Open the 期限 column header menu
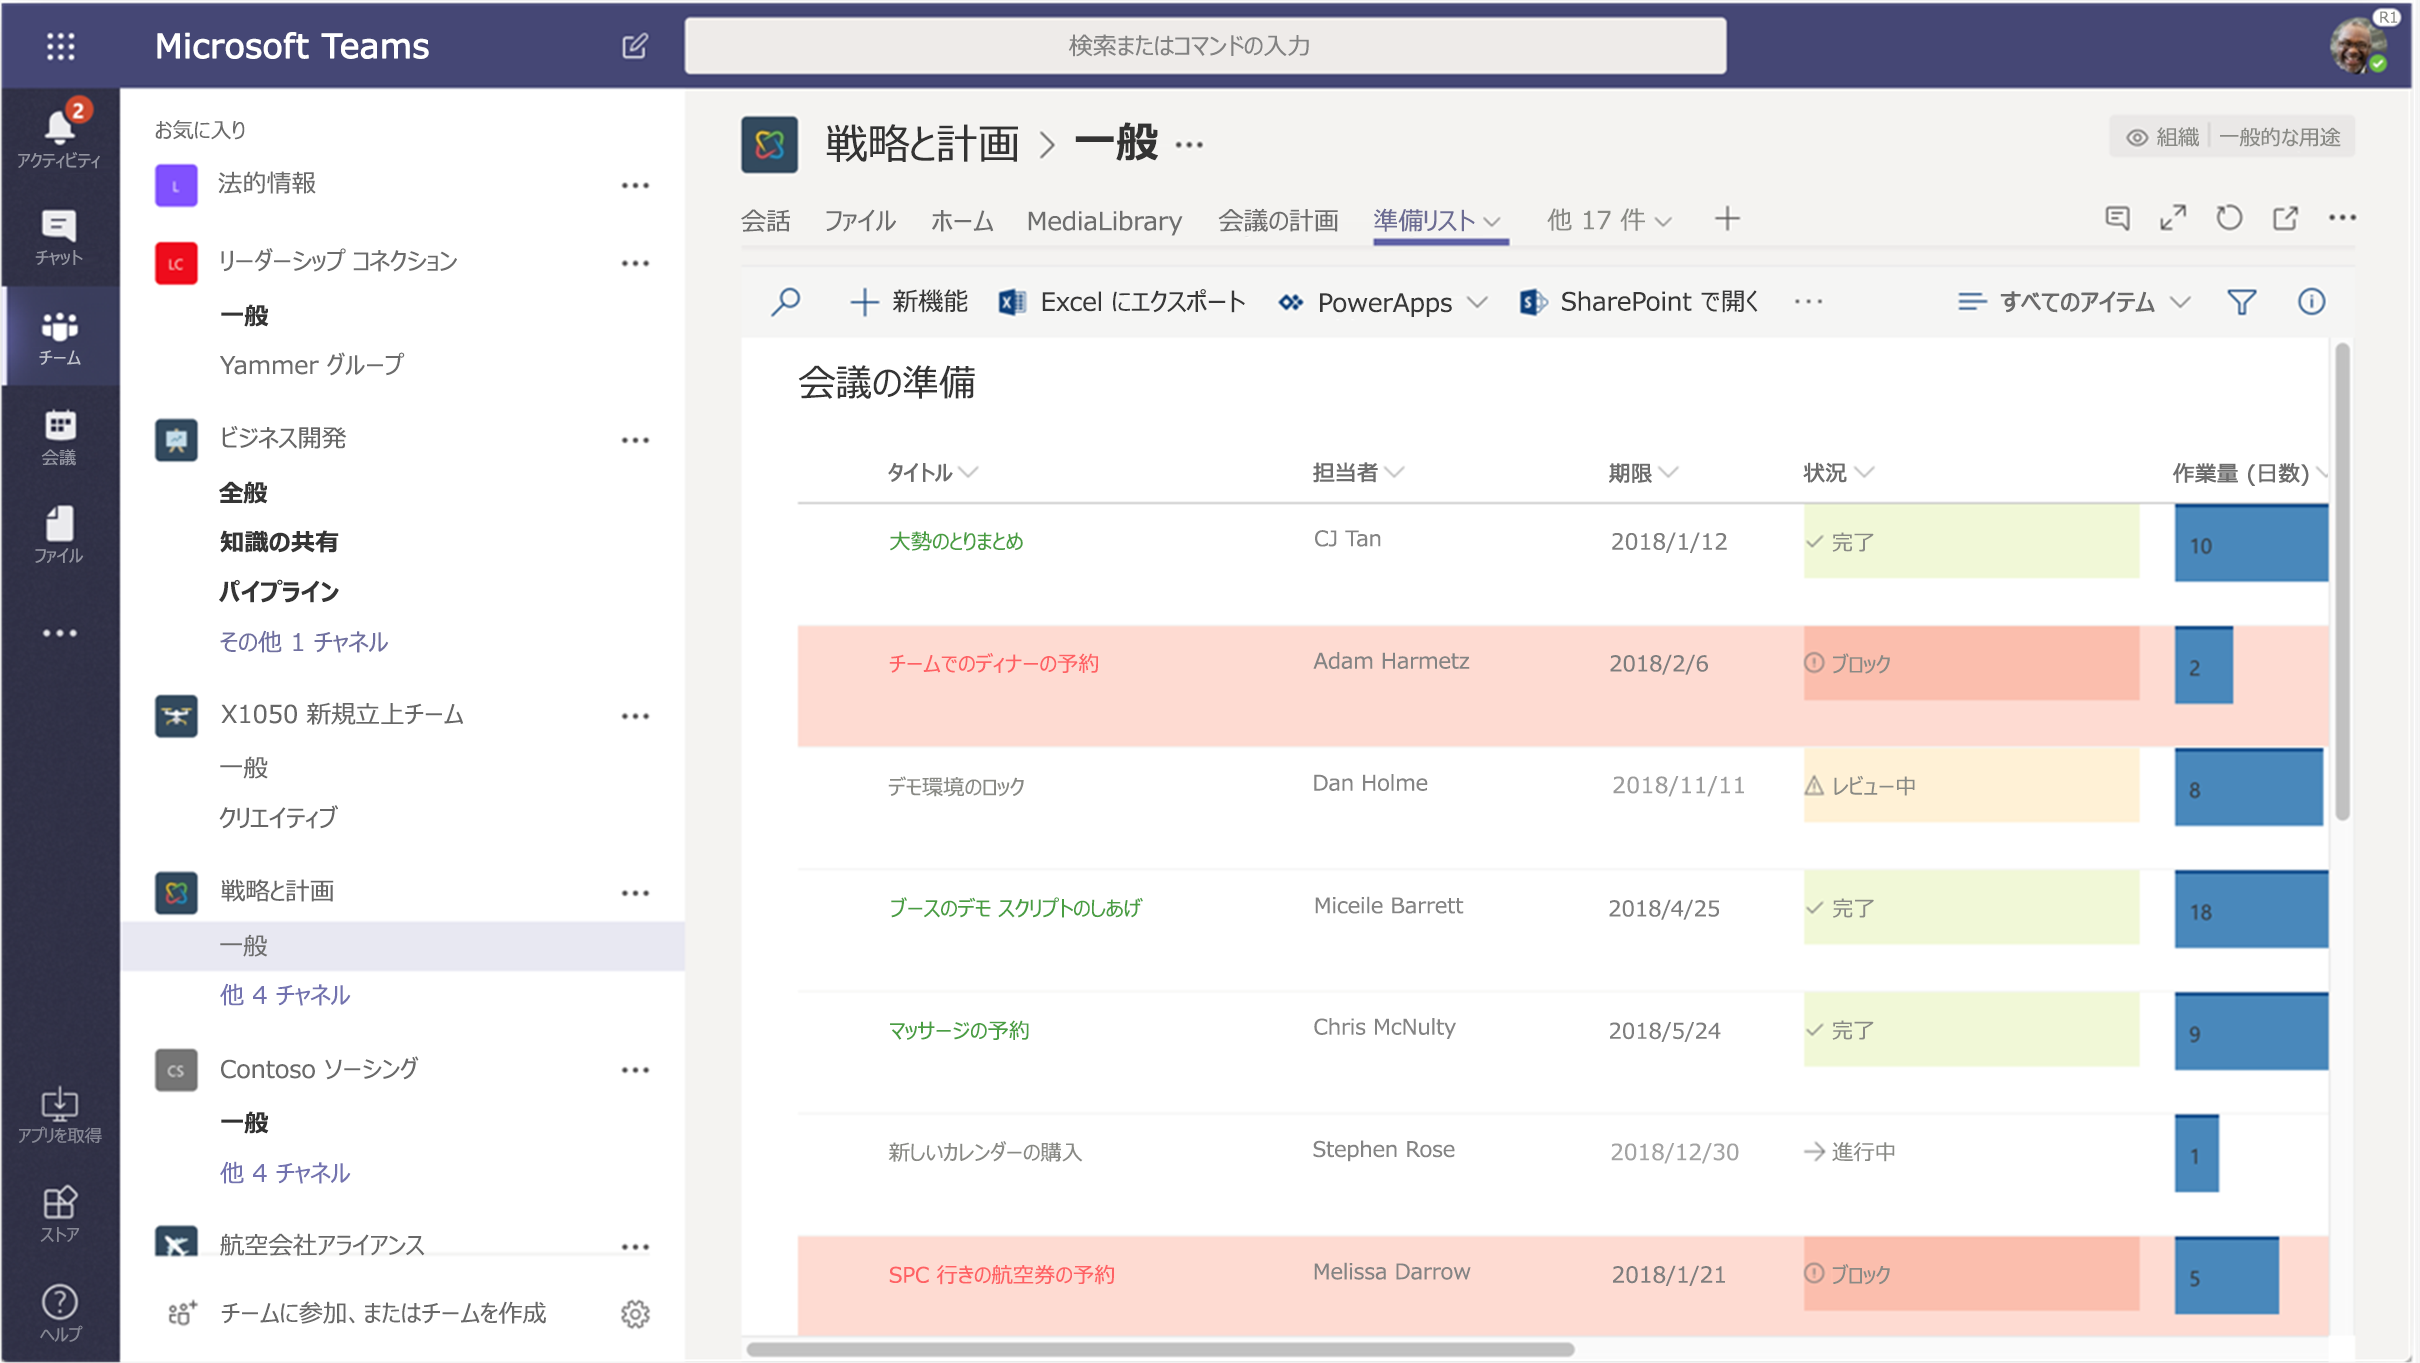Screen dimensions: 2420x1363 pos(1643,472)
